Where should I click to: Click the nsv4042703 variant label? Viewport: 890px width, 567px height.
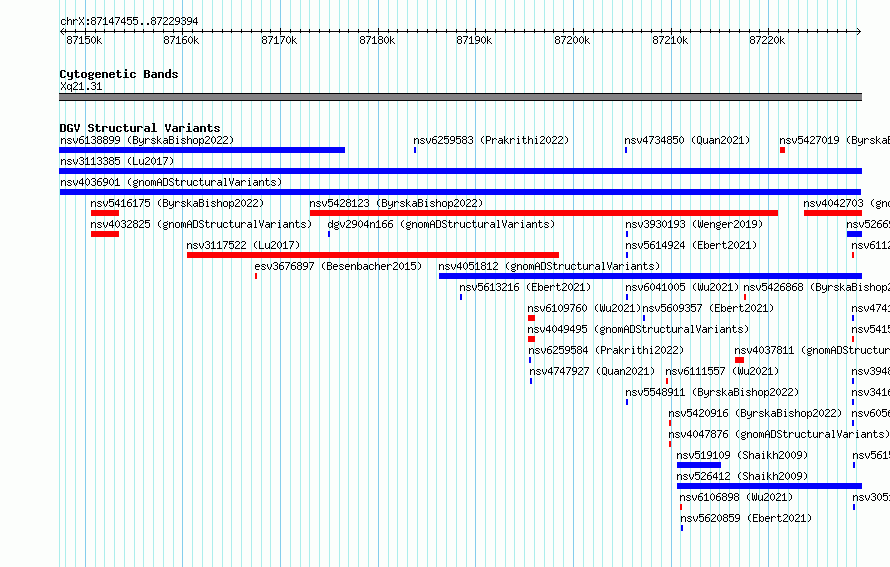846,203
